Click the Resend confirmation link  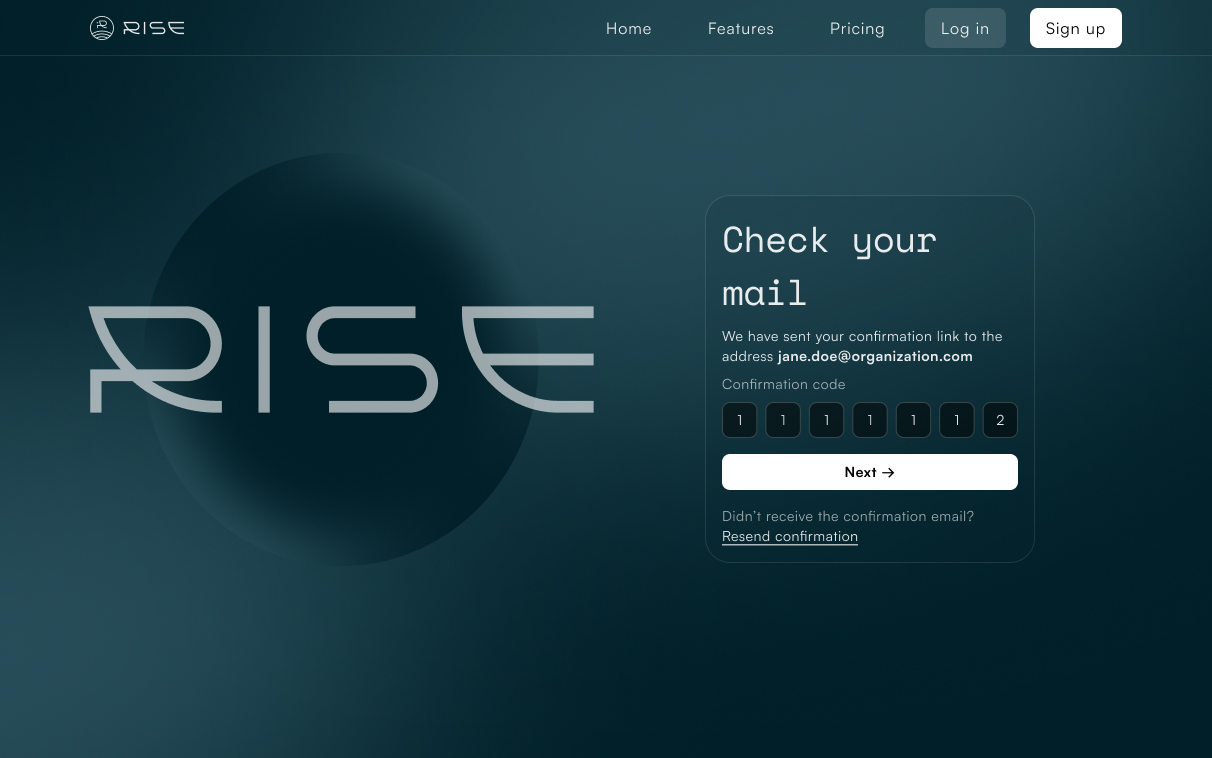789,536
